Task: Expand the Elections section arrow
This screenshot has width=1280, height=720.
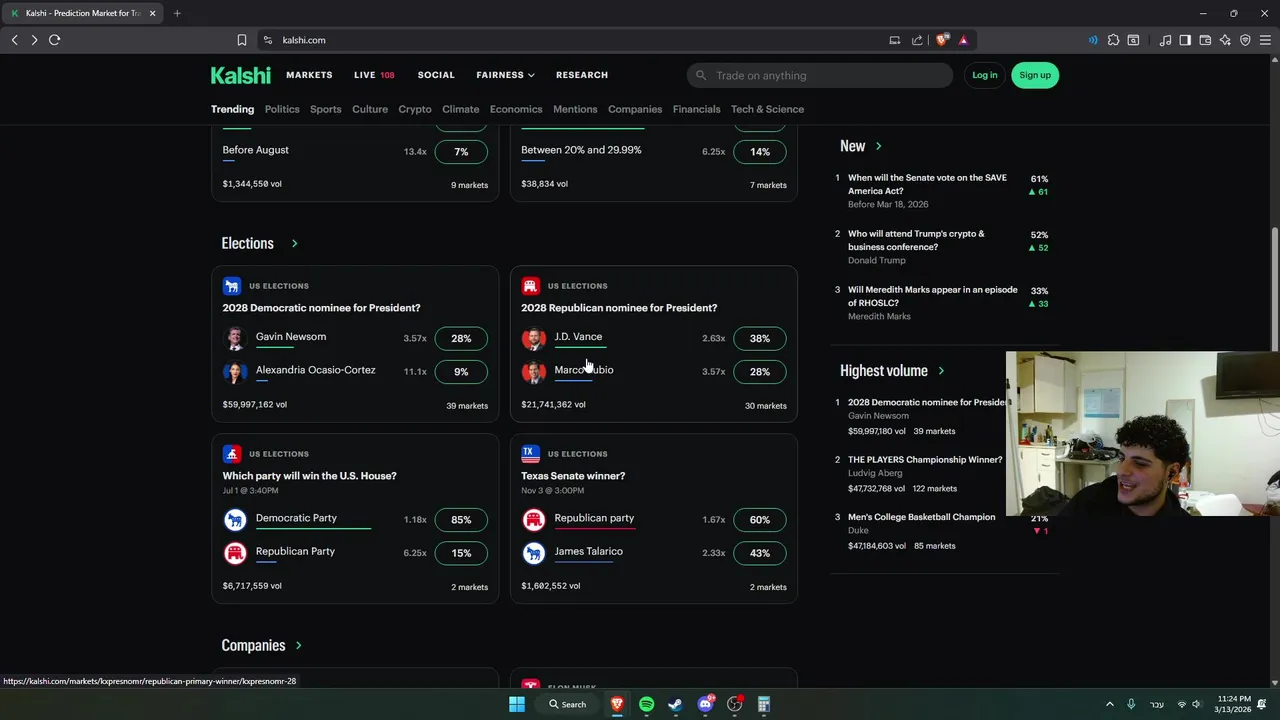Action: pyautogui.click(x=294, y=243)
